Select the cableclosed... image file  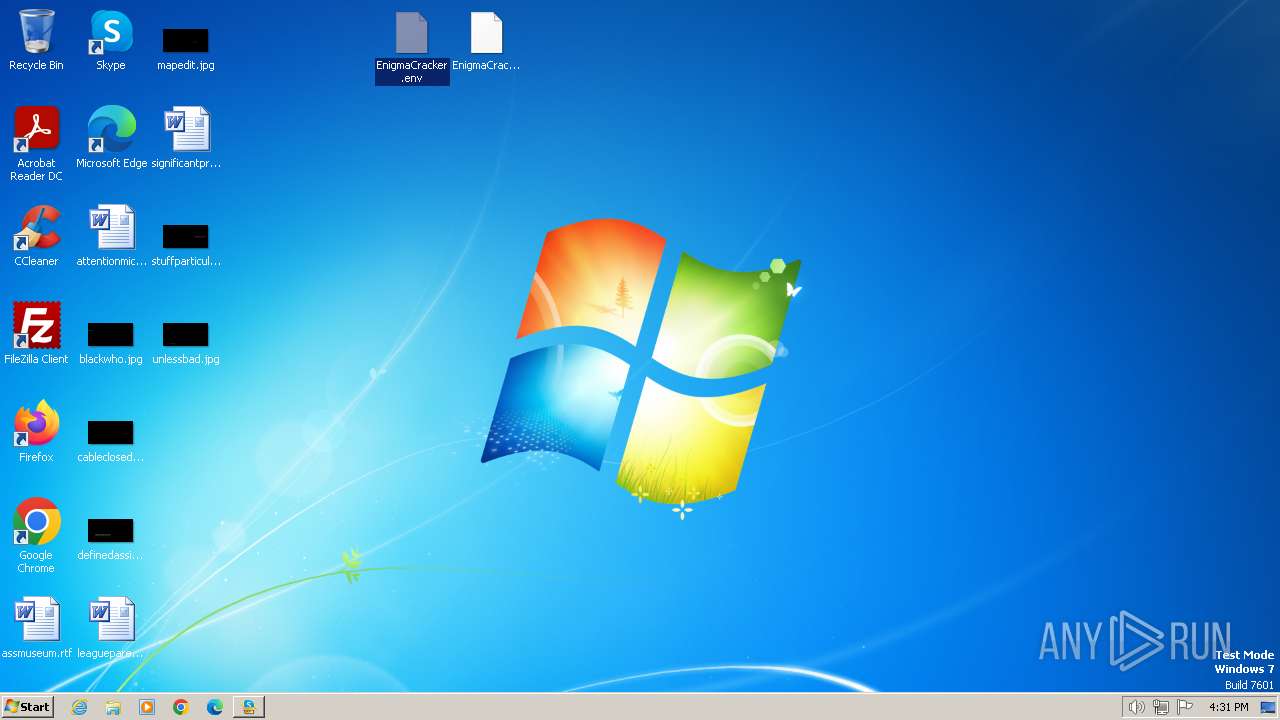tap(110, 439)
